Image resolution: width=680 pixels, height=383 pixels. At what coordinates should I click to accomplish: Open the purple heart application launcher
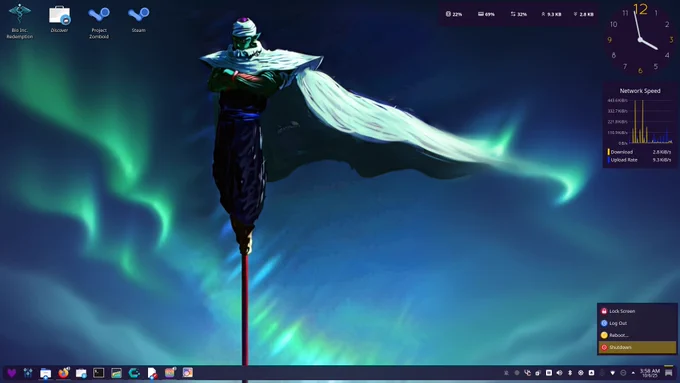[12, 373]
